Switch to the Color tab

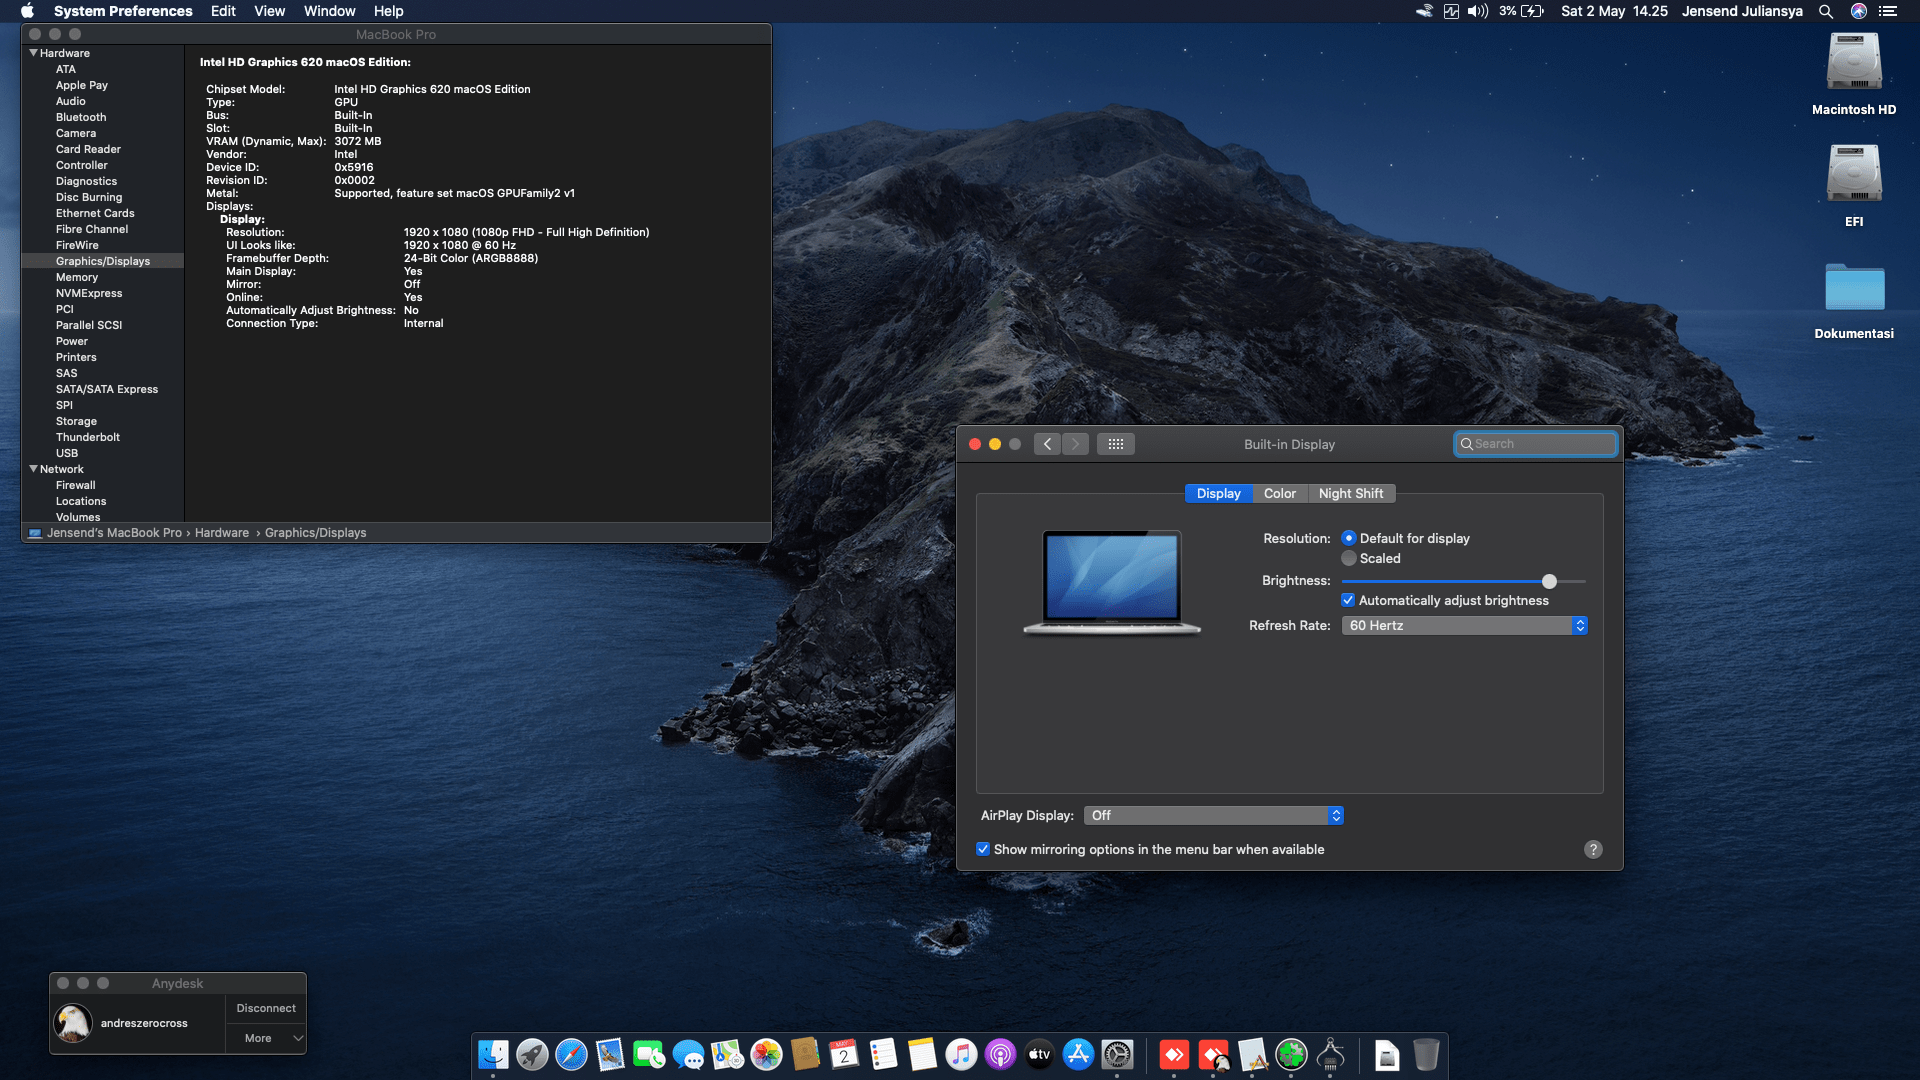pyautogui.click(x=1279, y=493)
